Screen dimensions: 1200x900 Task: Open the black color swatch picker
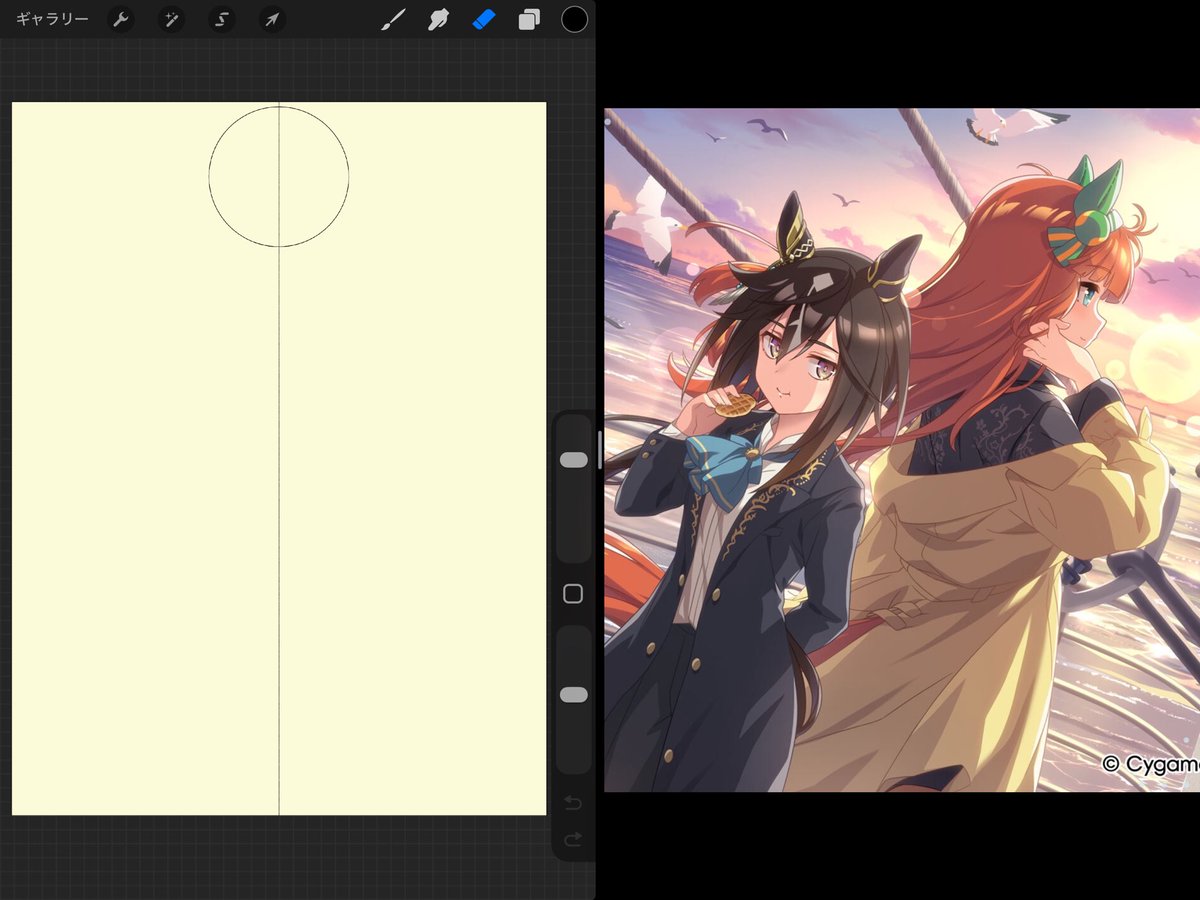pyautogui.click(x=574, y=19)
